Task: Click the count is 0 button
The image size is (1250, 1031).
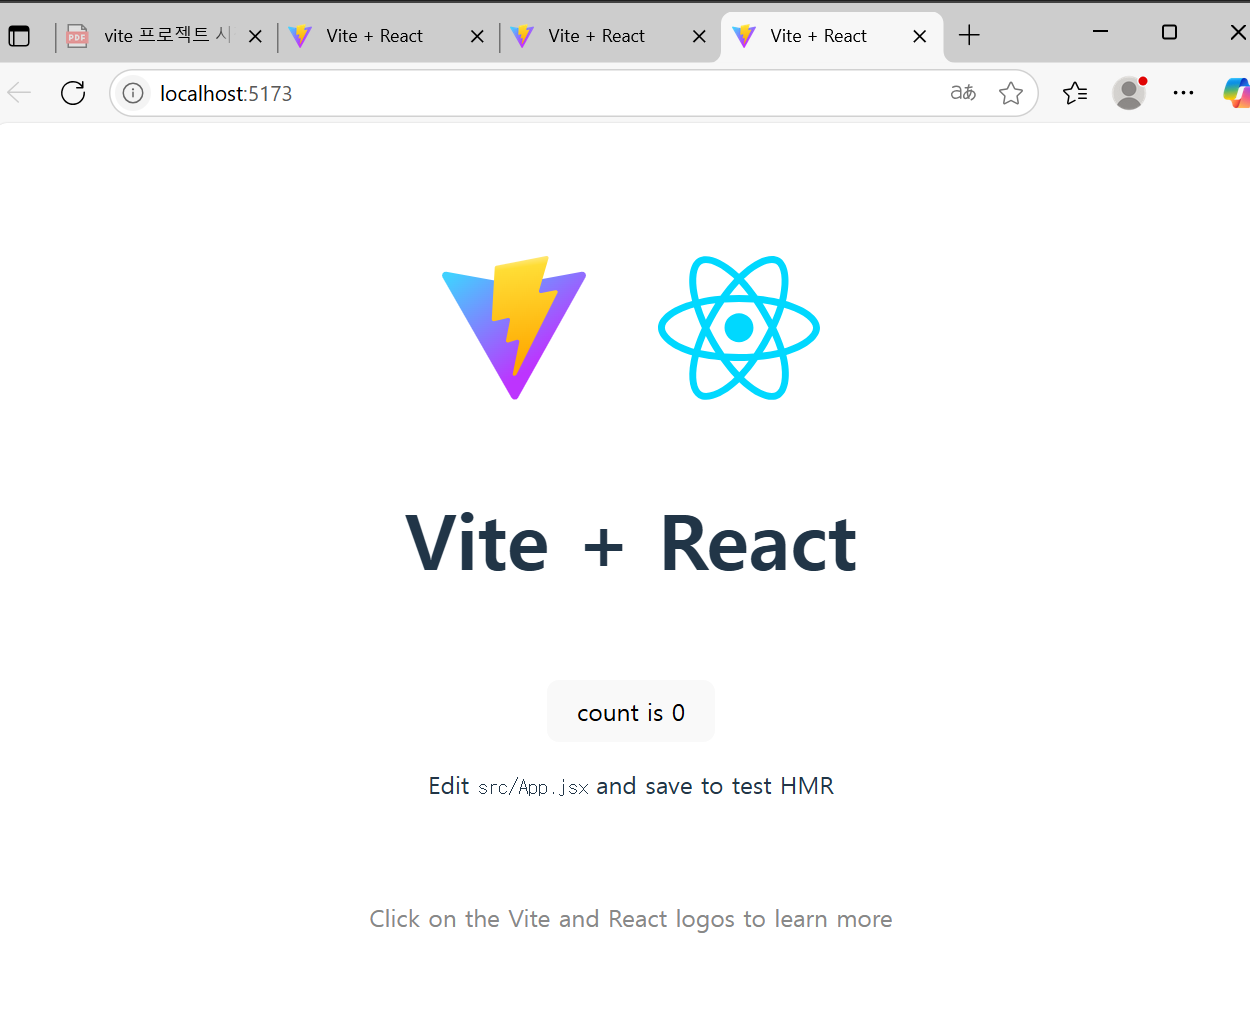Action: pyautogui.click(x=631, y=712)
